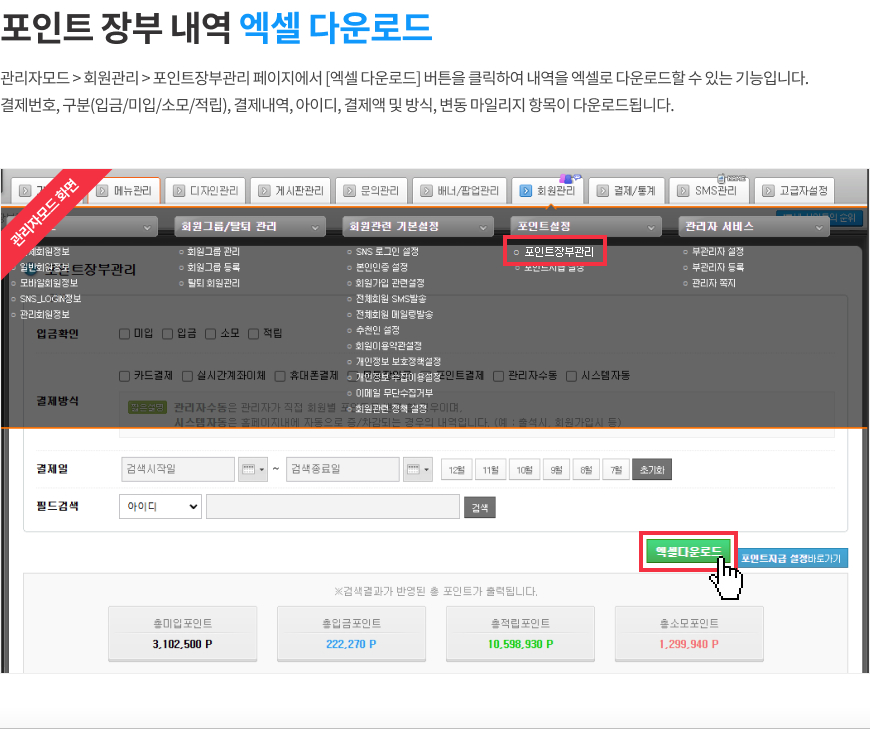
Task: Open the start date calendar picker icon
Action: coord(252,469)
